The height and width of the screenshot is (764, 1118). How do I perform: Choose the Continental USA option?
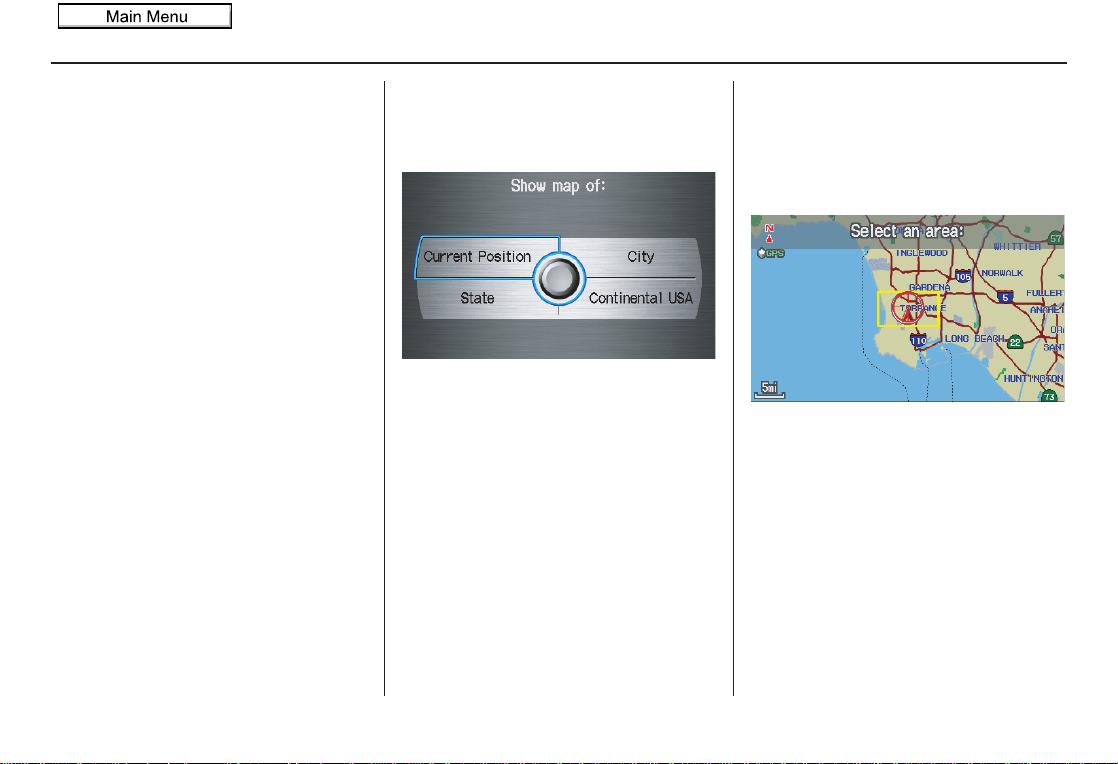point(640,298)
